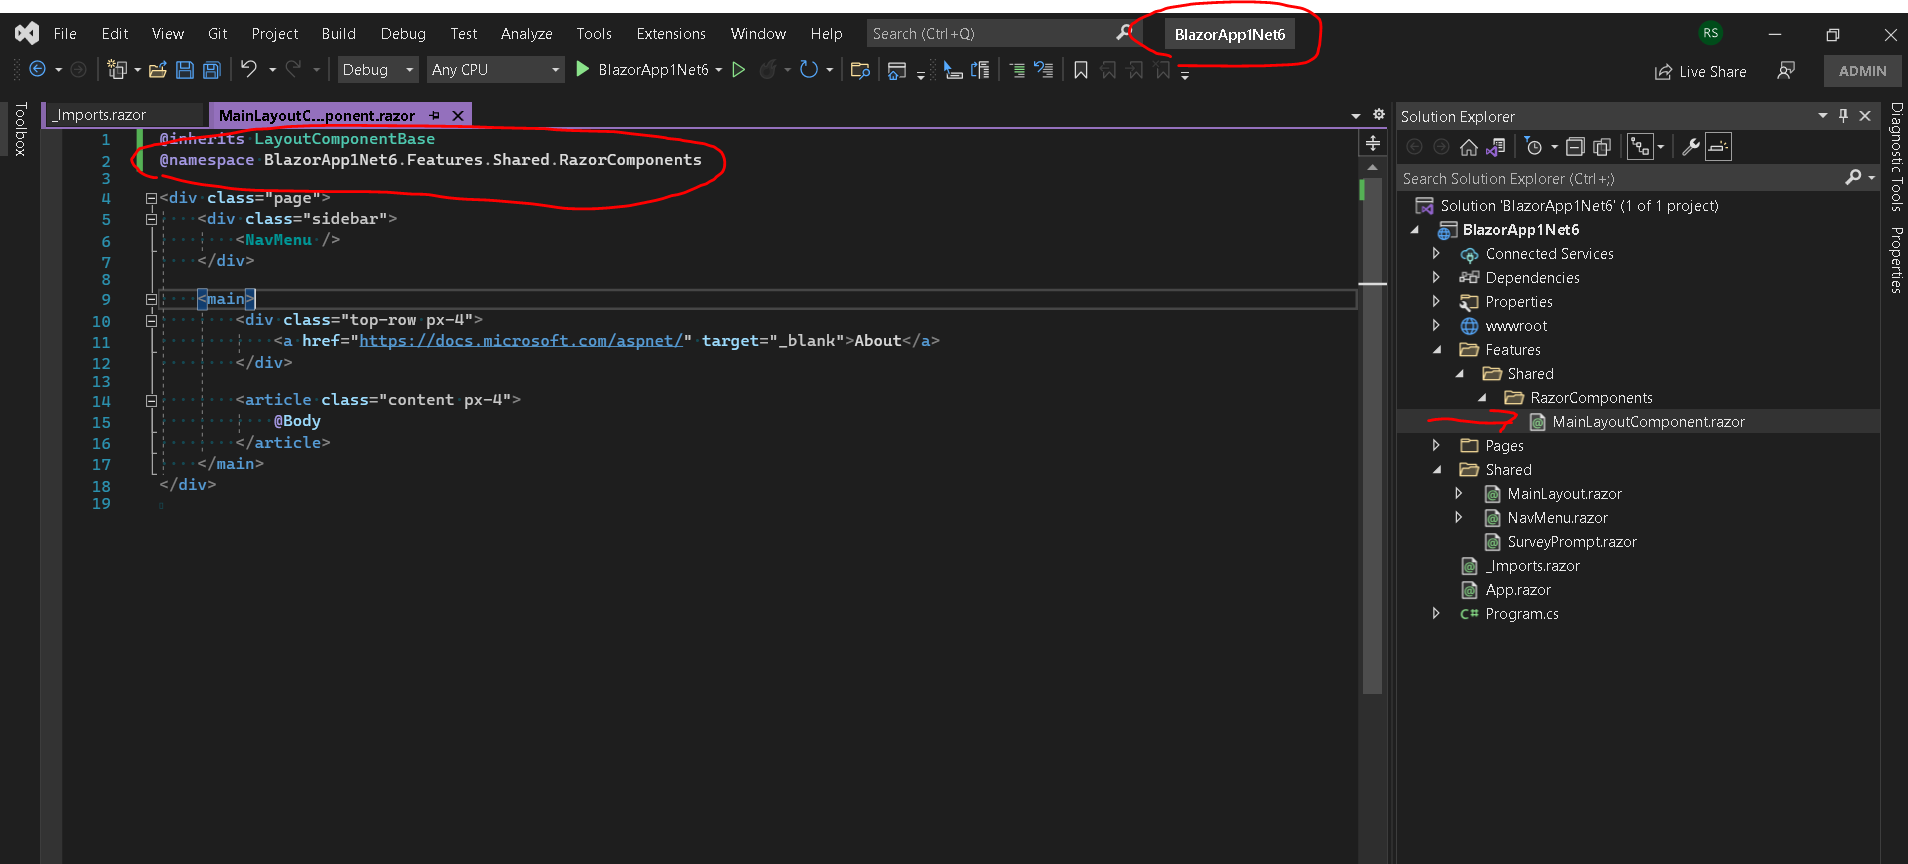Viewport: 1908px width, 864px height.
Task: Click Pending Changes Filter clock icon
Action: point(1534,147)
